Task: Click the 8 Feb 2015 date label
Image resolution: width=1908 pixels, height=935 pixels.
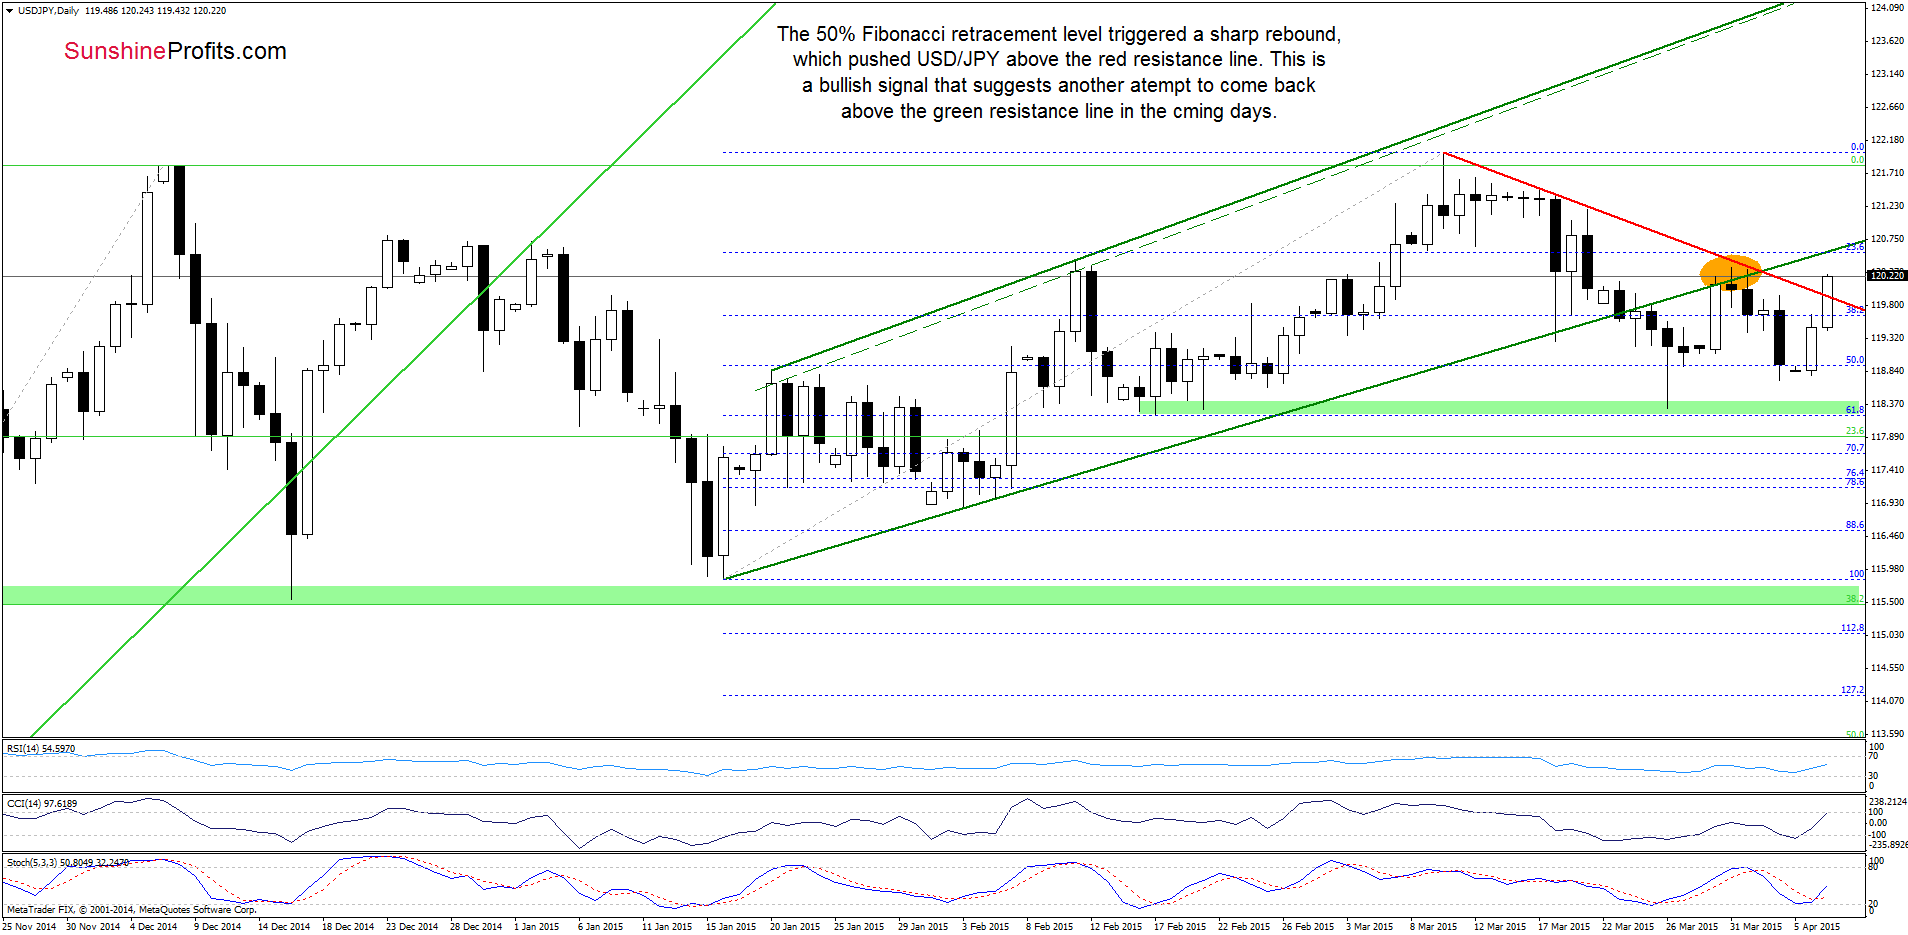Action: pyautogui.click(x=1049, y=927)
